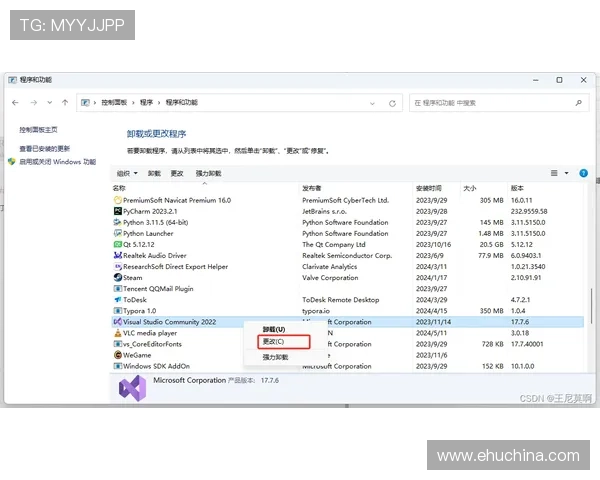Open 启用或关闭 Windows 功能 link
Viewport: 600px width, 480px height.
(57, 162)
